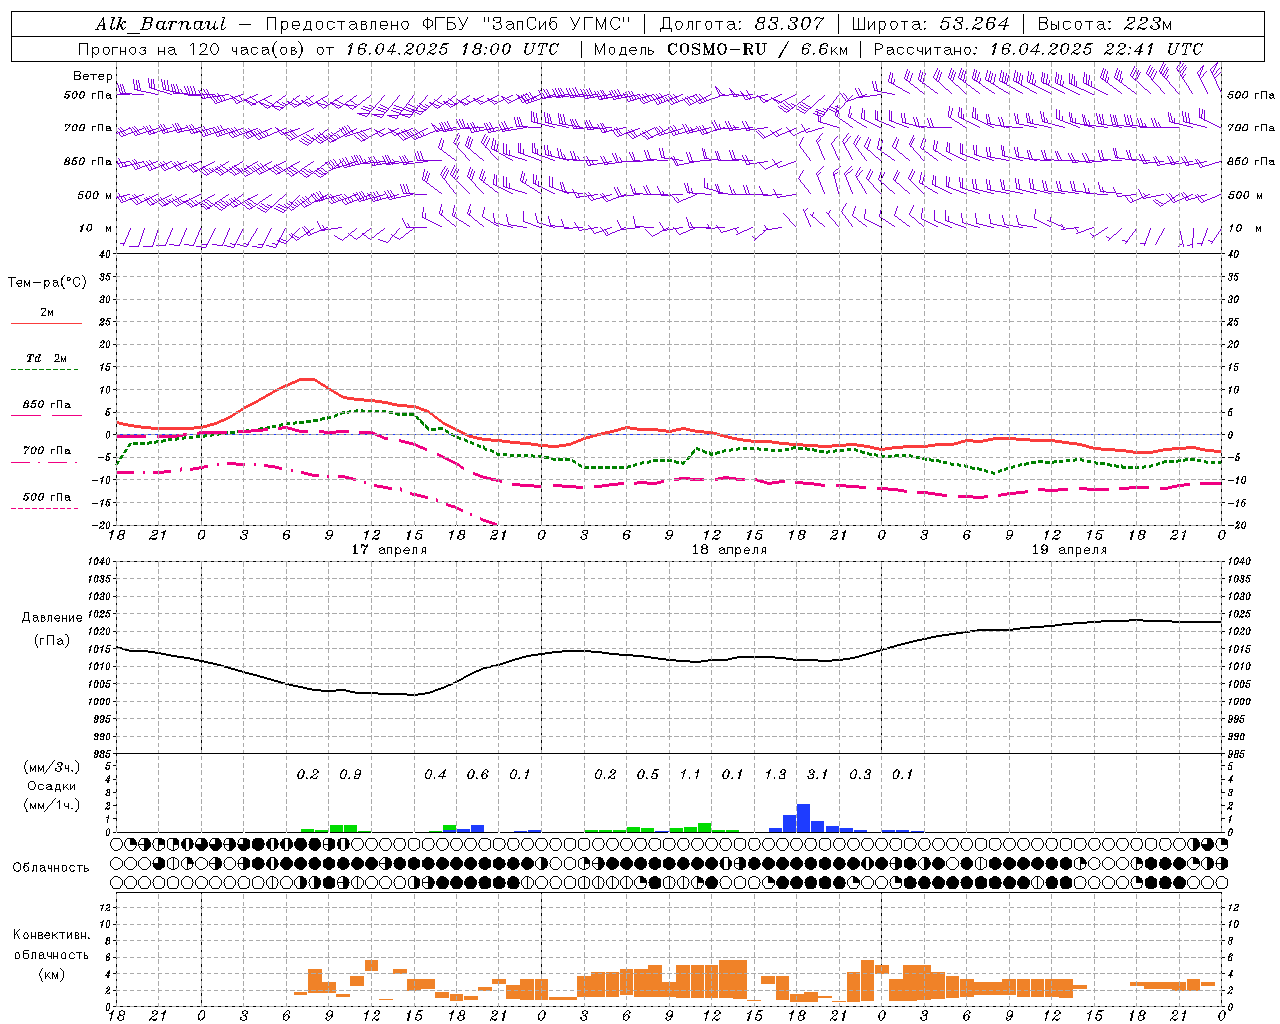Click the 18 апреля date label
The image size is (1280, 1024).
click(x=729, y=549)
